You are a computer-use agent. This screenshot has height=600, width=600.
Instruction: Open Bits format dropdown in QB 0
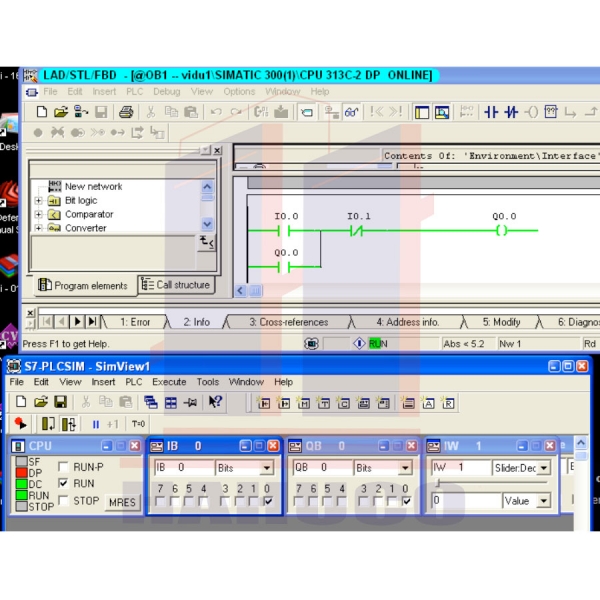(x=405, y=468)
